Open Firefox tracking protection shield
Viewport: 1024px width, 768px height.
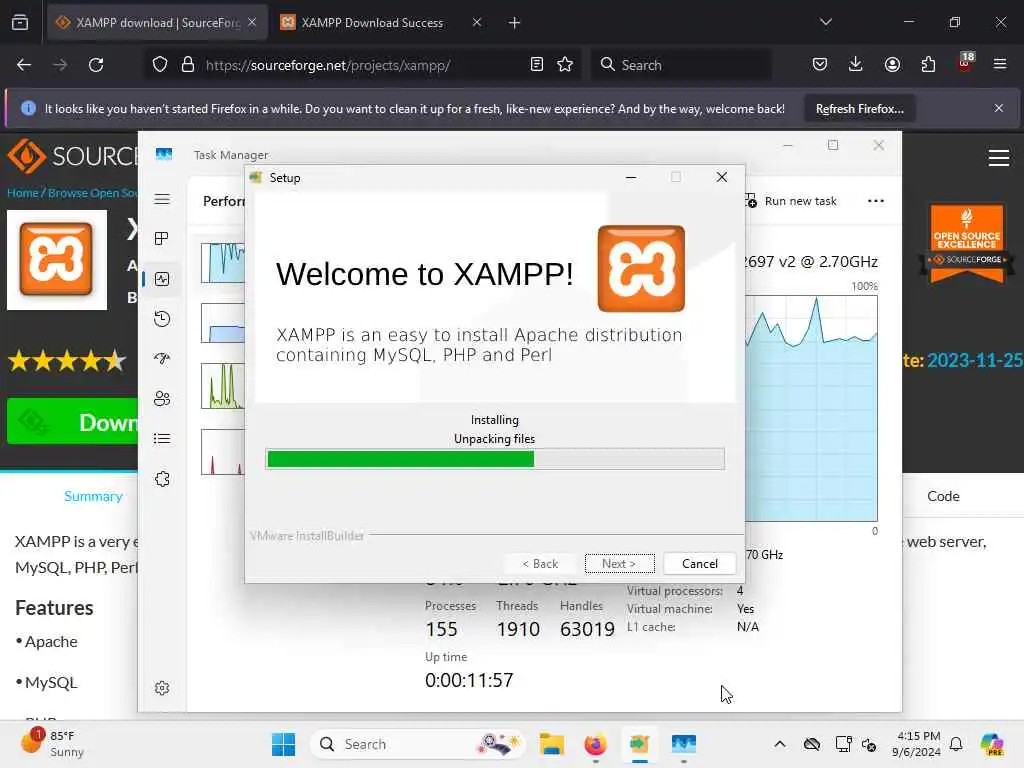point(160,65)
